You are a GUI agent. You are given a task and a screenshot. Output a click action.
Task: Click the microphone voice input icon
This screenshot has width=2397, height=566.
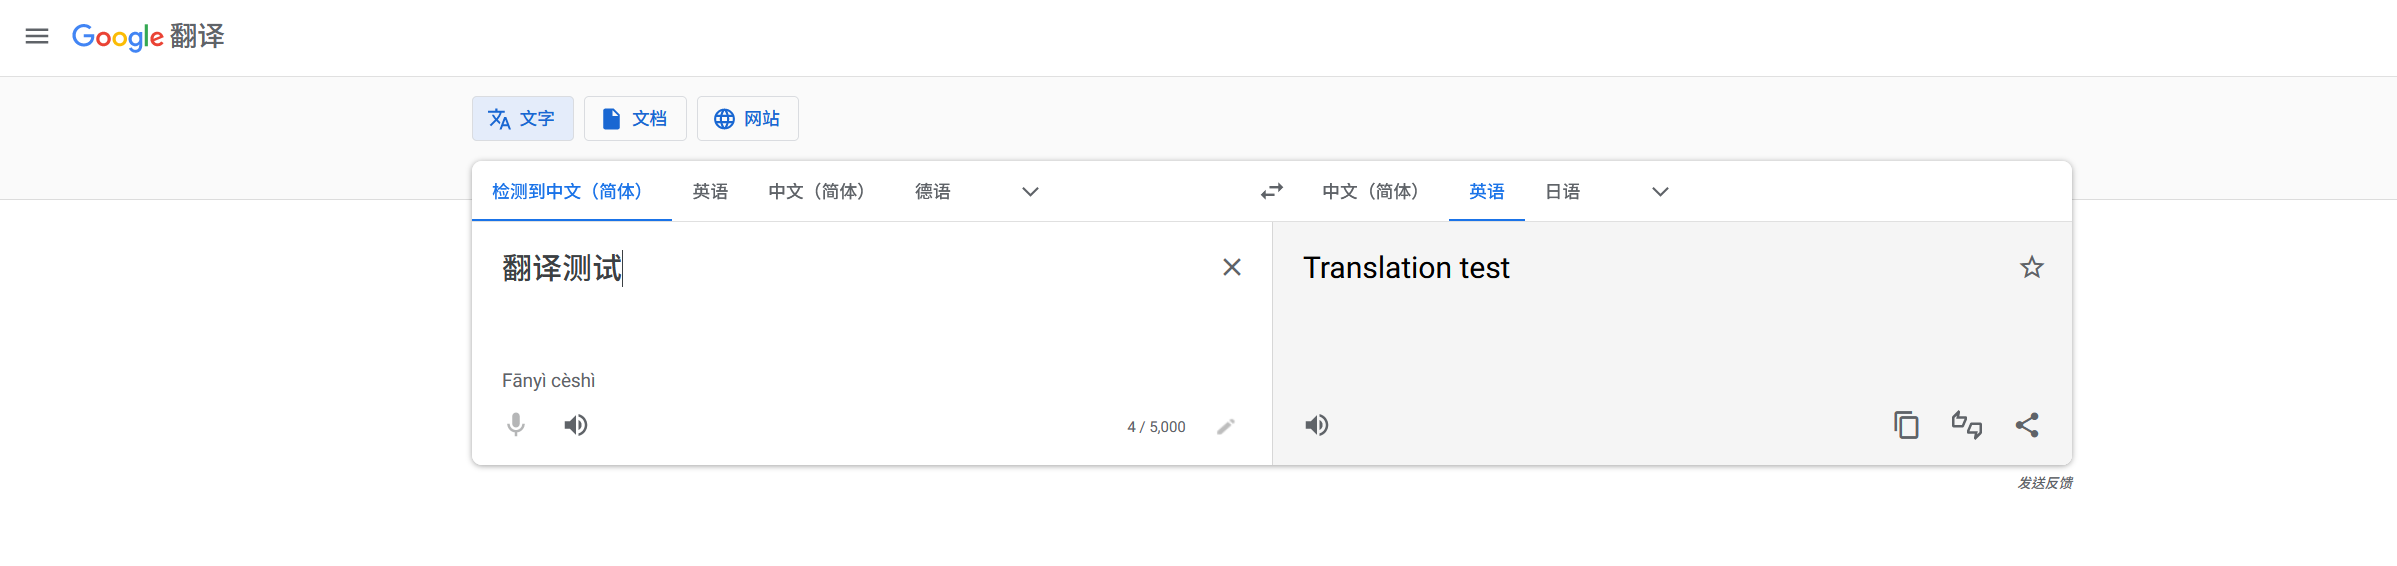[516, 425]
